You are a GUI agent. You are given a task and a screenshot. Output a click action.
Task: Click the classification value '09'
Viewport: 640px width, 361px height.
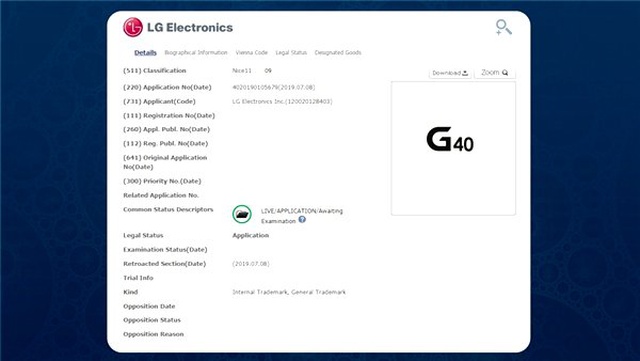[x=268, y=71]
